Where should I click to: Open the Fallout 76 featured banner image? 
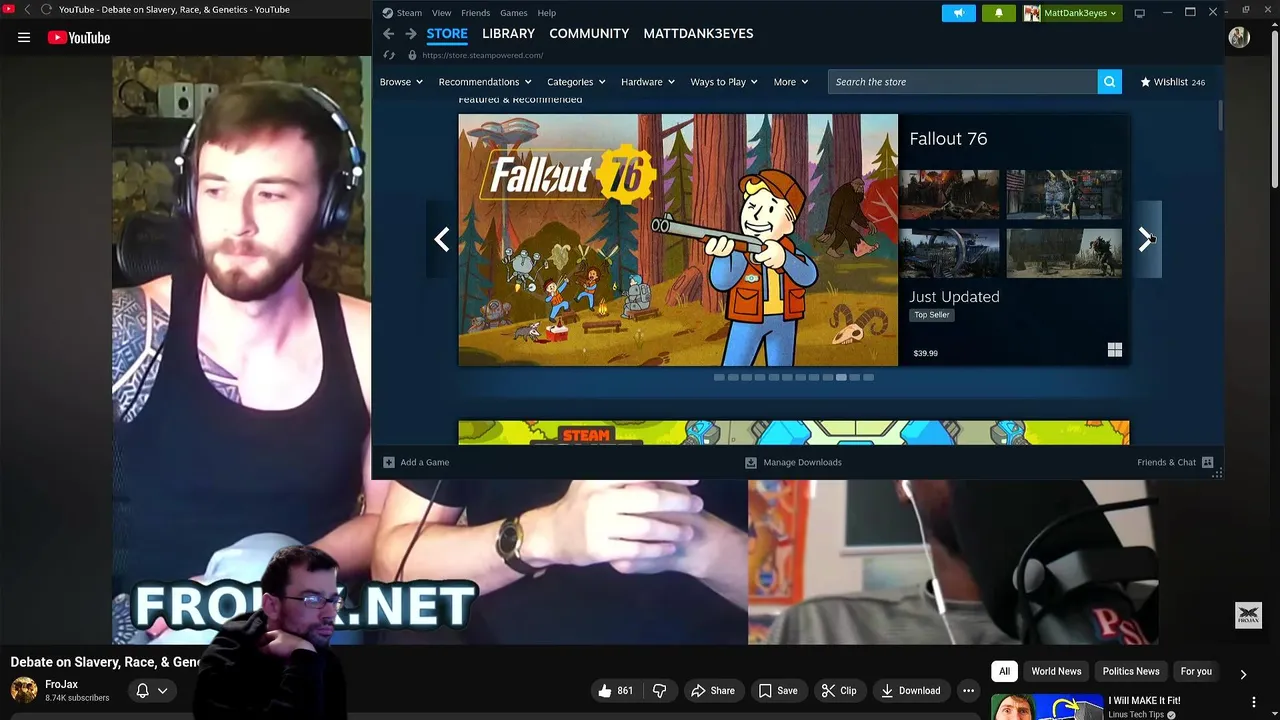click(678, 240)
